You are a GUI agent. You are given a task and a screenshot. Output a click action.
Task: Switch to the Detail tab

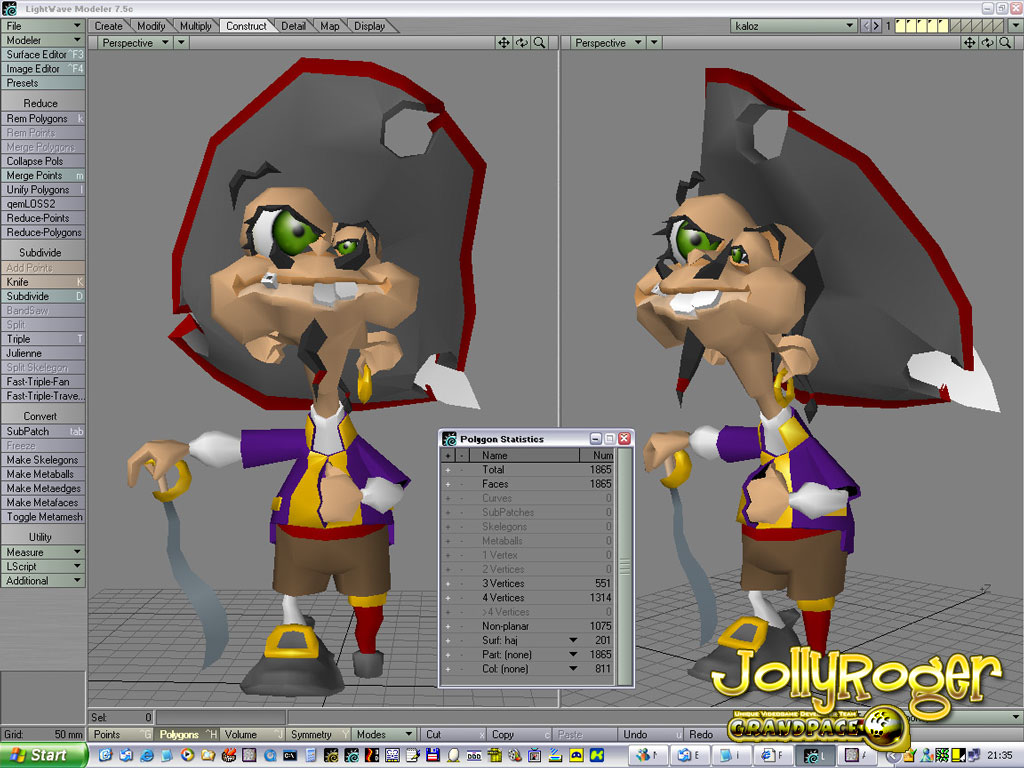tap(293, 26)
